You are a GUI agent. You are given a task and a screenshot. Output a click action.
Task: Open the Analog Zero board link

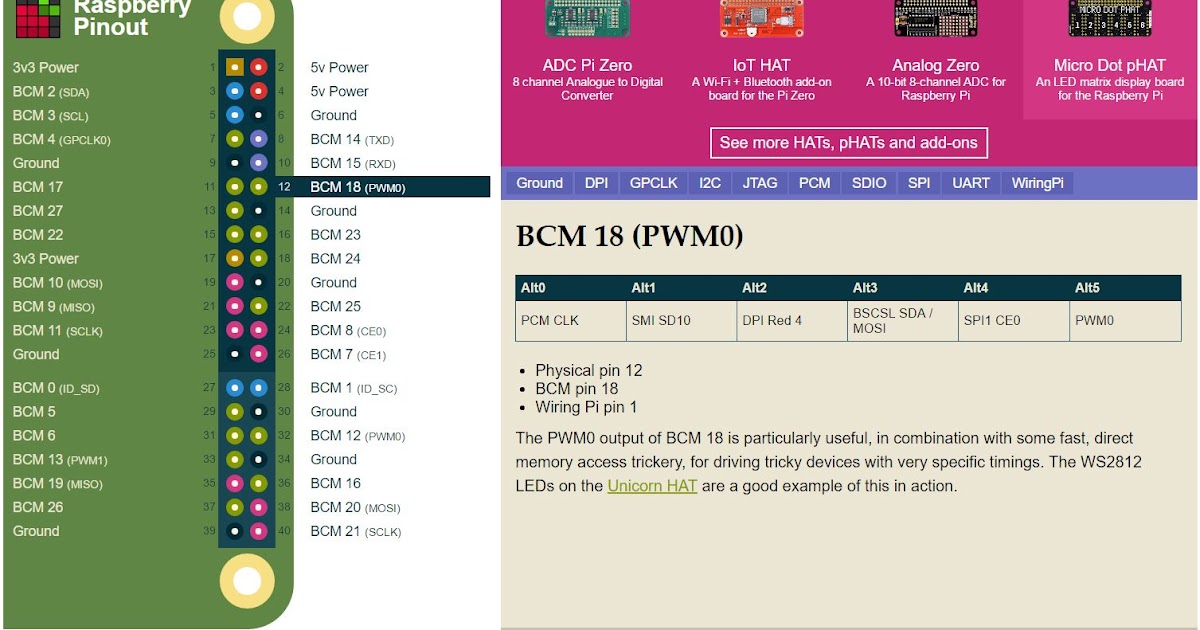936,66
